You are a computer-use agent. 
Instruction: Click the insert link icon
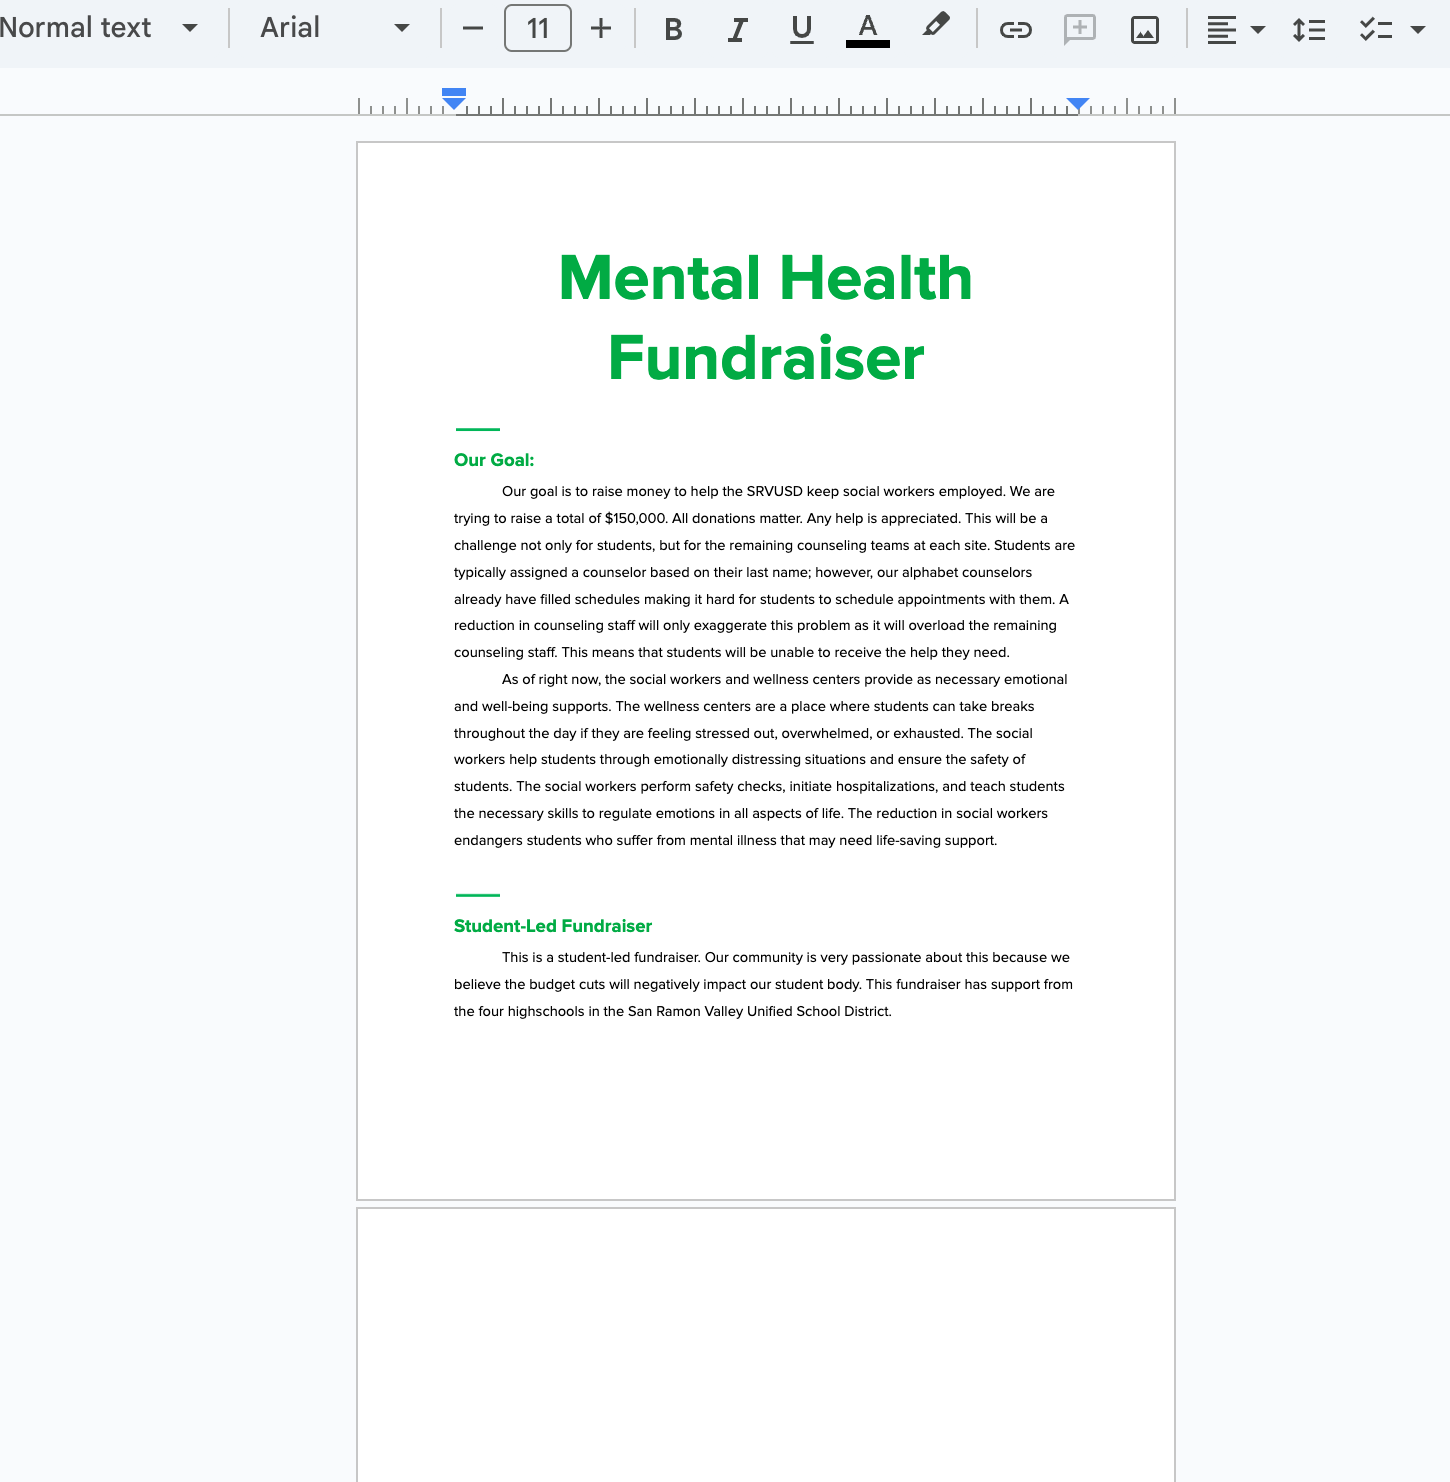(x=1015, y=29)
